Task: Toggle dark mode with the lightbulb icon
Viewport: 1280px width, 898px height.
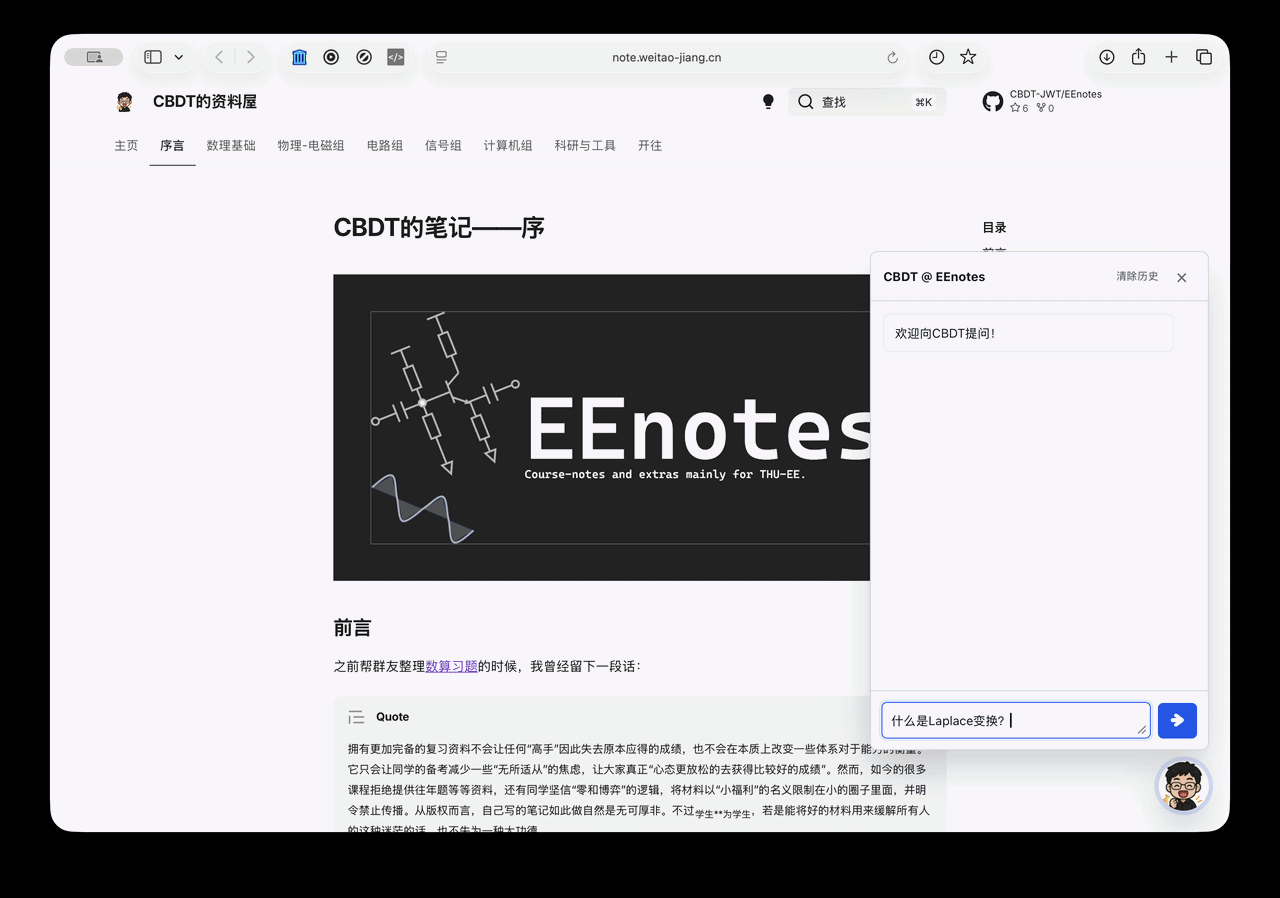Action: point(768,101)
